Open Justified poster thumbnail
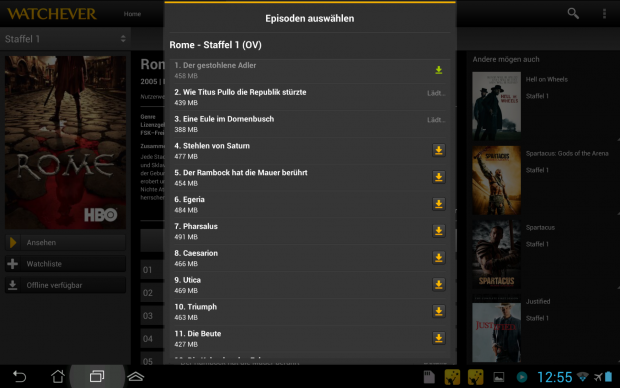Screen dimensions: 620x388 point(496,328)
